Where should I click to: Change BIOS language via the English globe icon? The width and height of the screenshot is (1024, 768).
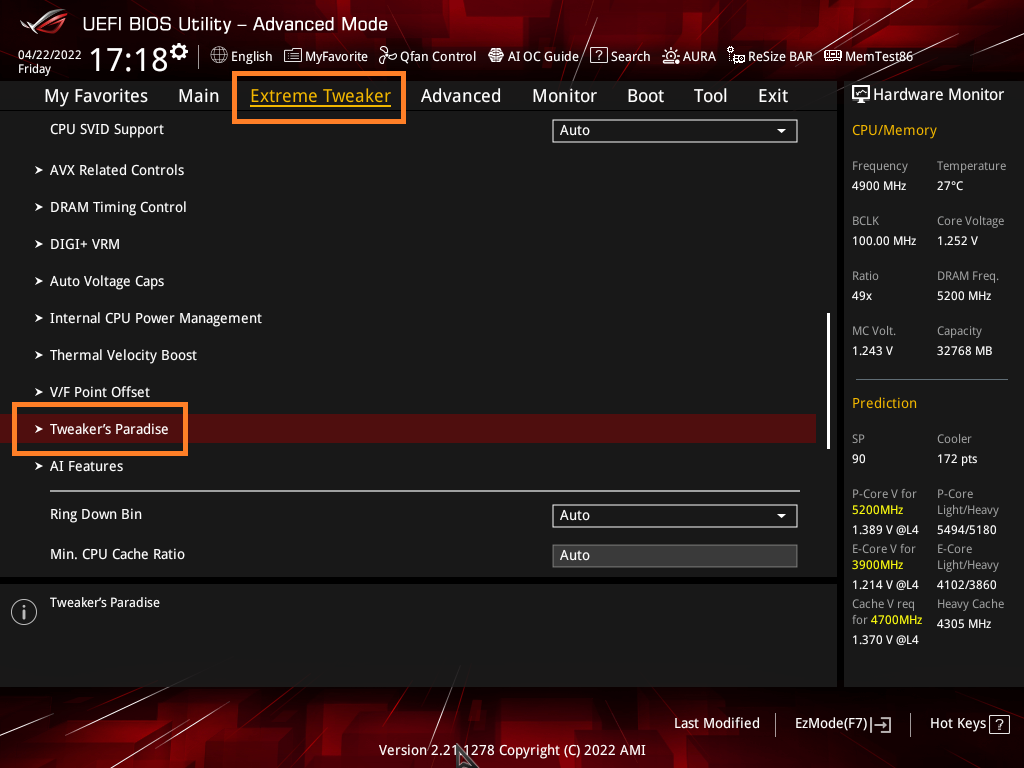241,56
